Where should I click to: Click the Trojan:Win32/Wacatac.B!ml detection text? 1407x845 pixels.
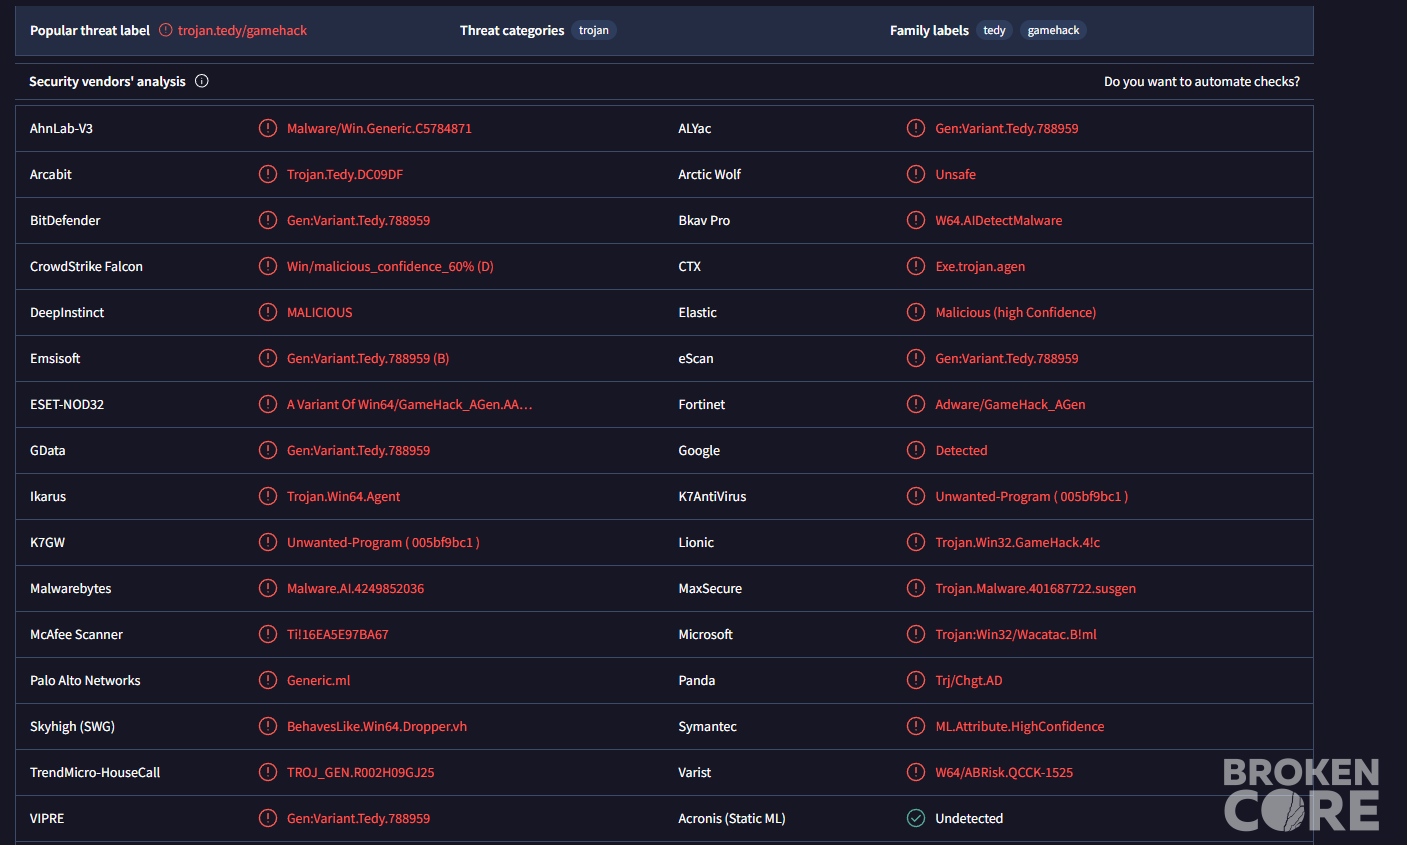point(1016,634)
